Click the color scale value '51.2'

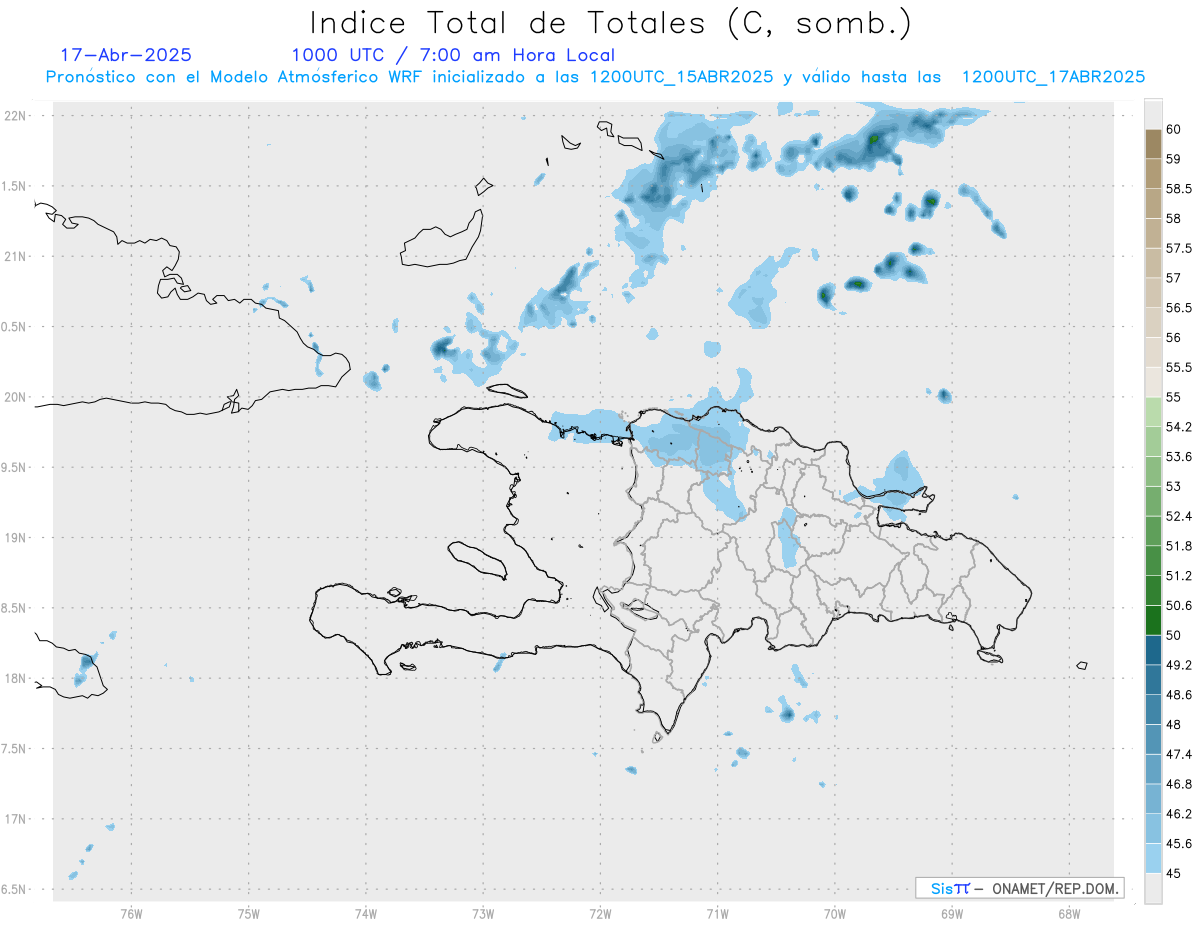[1178, 575]
